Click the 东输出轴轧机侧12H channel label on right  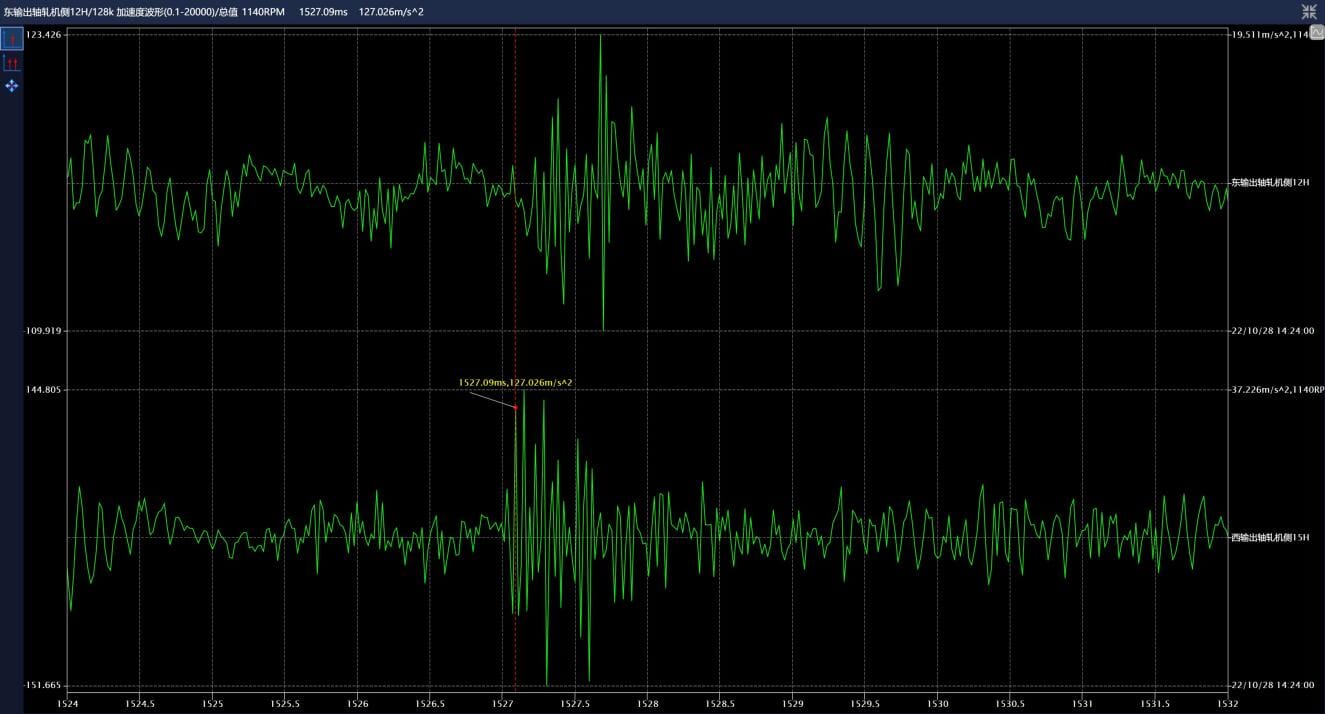(x=1270, y=183)
